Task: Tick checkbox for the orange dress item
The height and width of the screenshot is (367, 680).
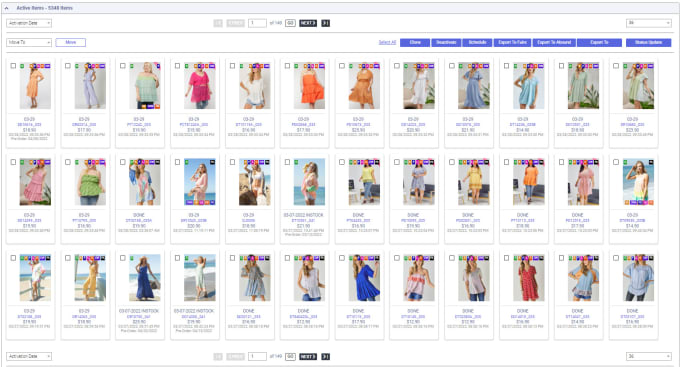Action: (x=13, y=66)
